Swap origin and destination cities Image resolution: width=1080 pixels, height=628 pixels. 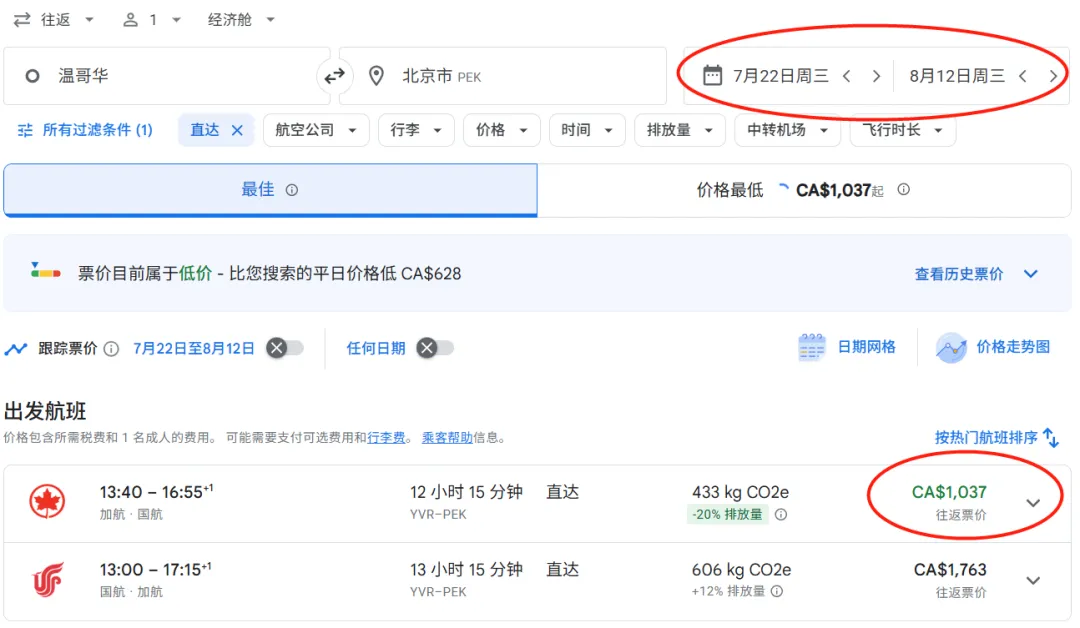click(334, 76)
